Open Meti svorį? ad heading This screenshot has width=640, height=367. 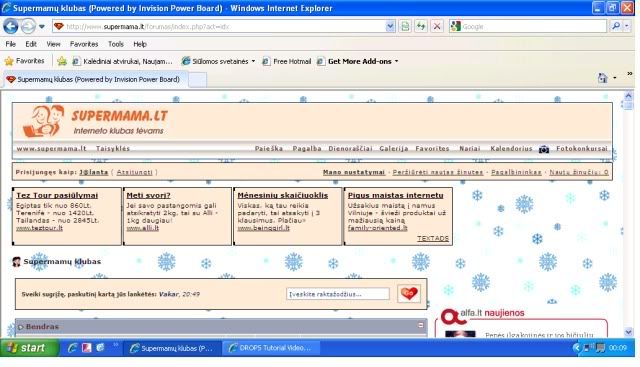pyautogui.click(x=148, y=196)
